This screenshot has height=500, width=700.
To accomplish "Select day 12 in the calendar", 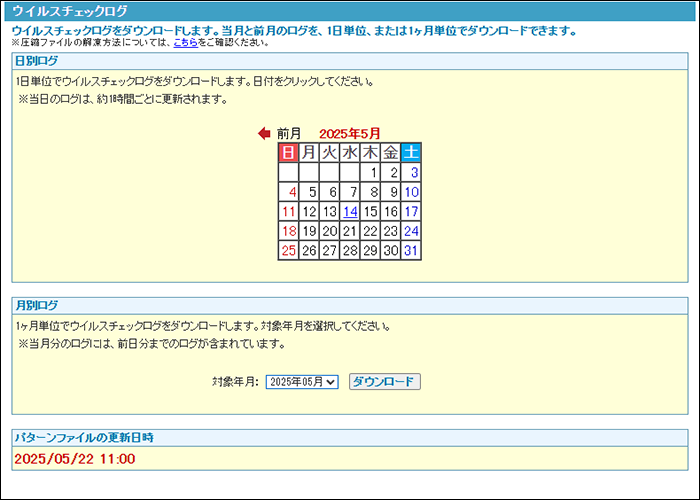I will tap(309, 212).
